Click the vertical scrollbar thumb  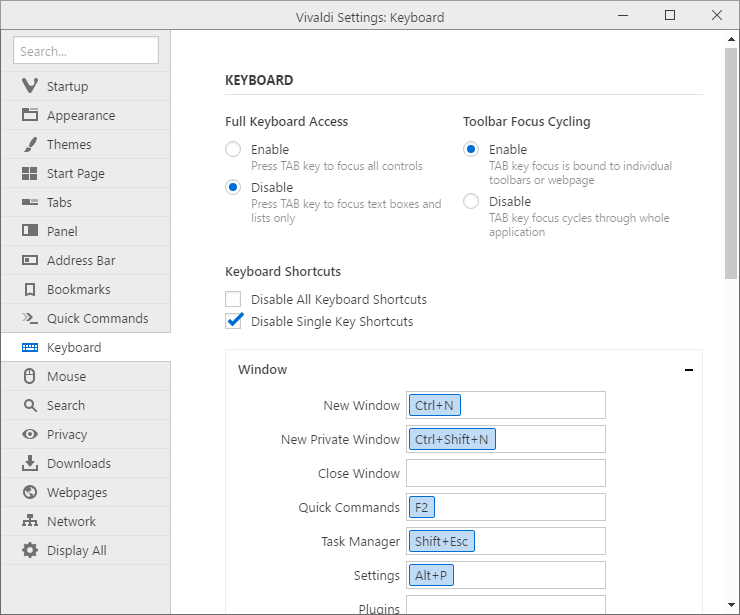tap(731, 160)
